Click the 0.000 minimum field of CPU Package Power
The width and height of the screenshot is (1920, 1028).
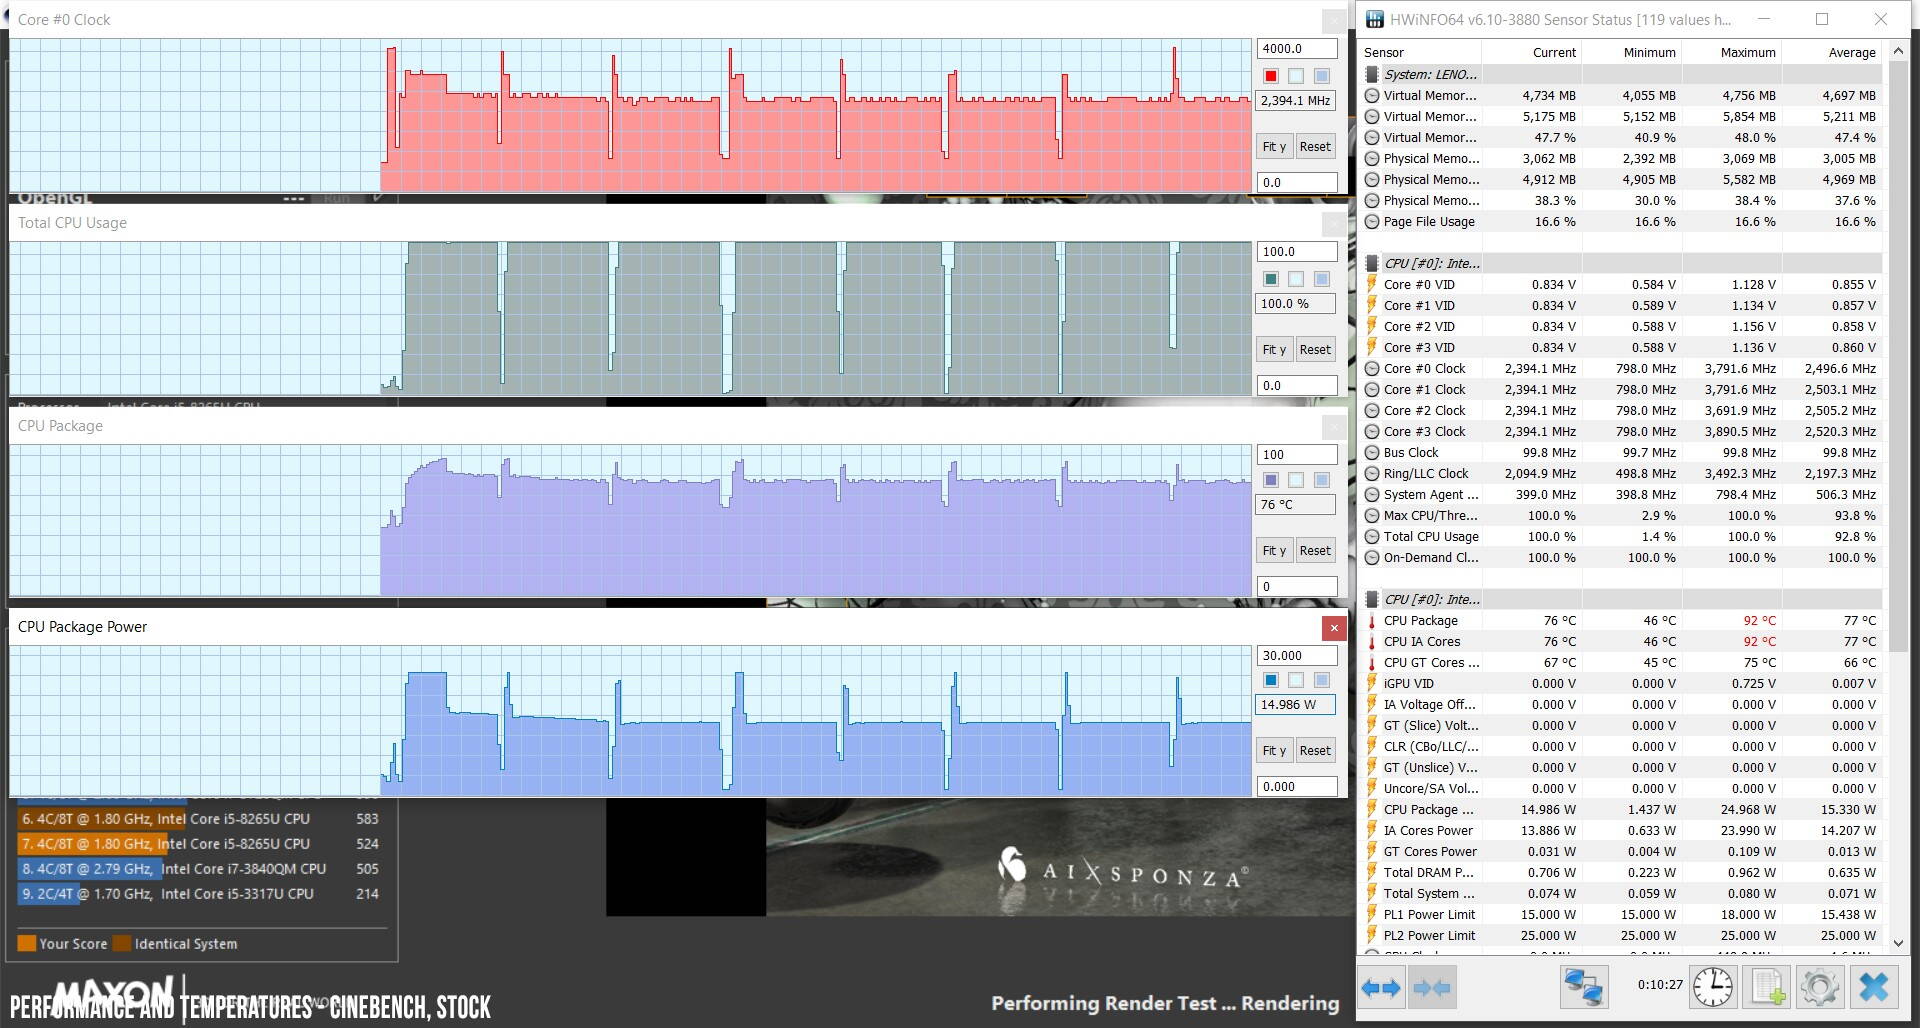[1297, 786]
